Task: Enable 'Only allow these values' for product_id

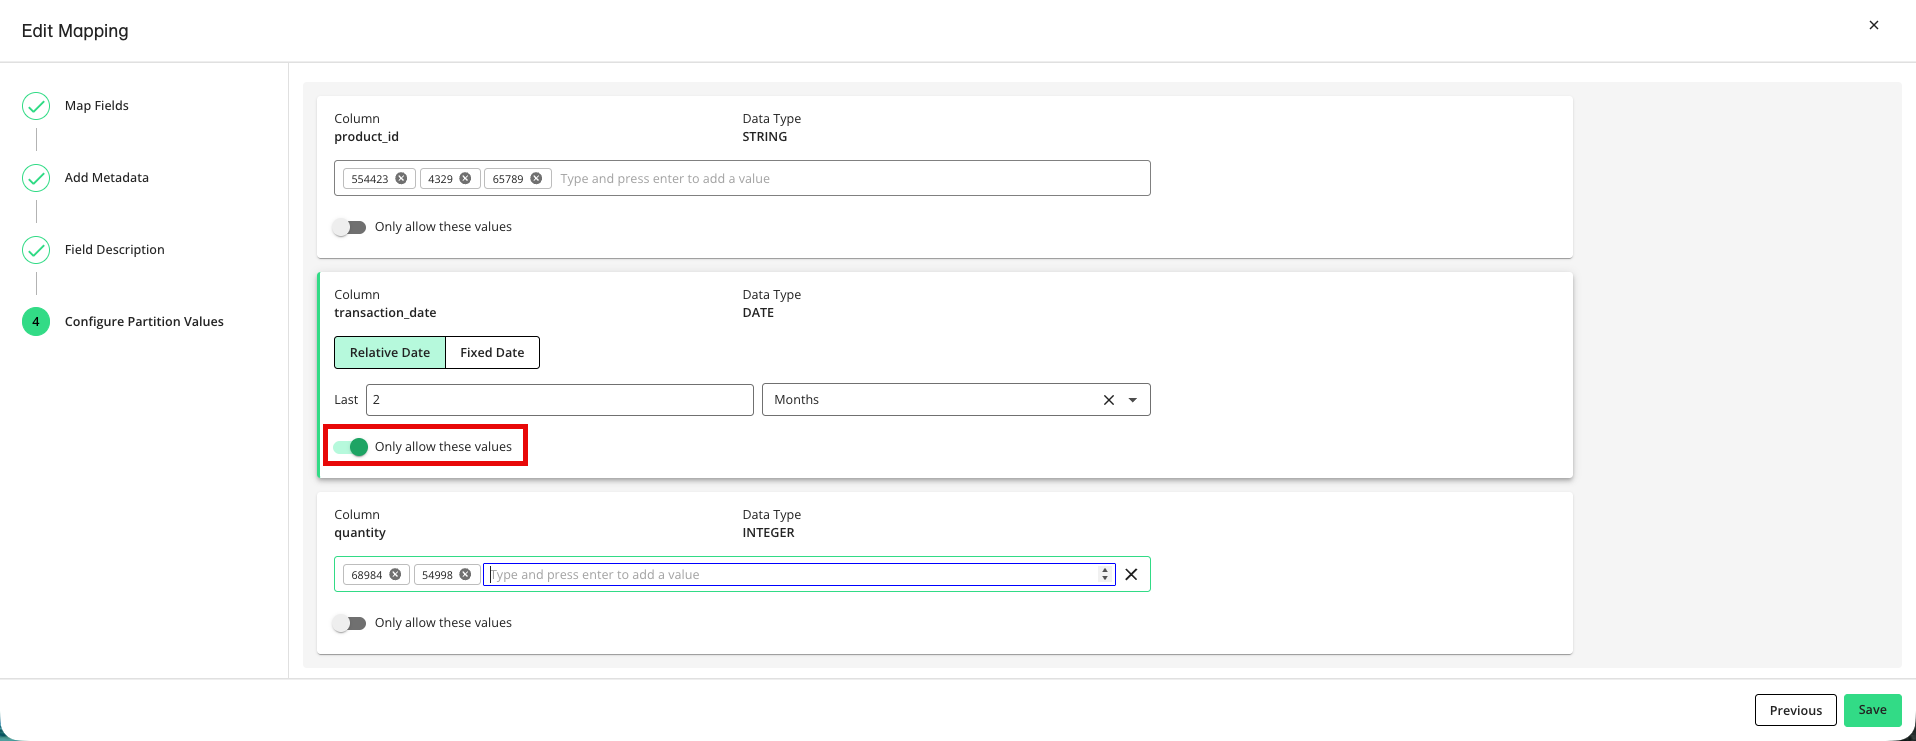Action: [x=349, y=227]
